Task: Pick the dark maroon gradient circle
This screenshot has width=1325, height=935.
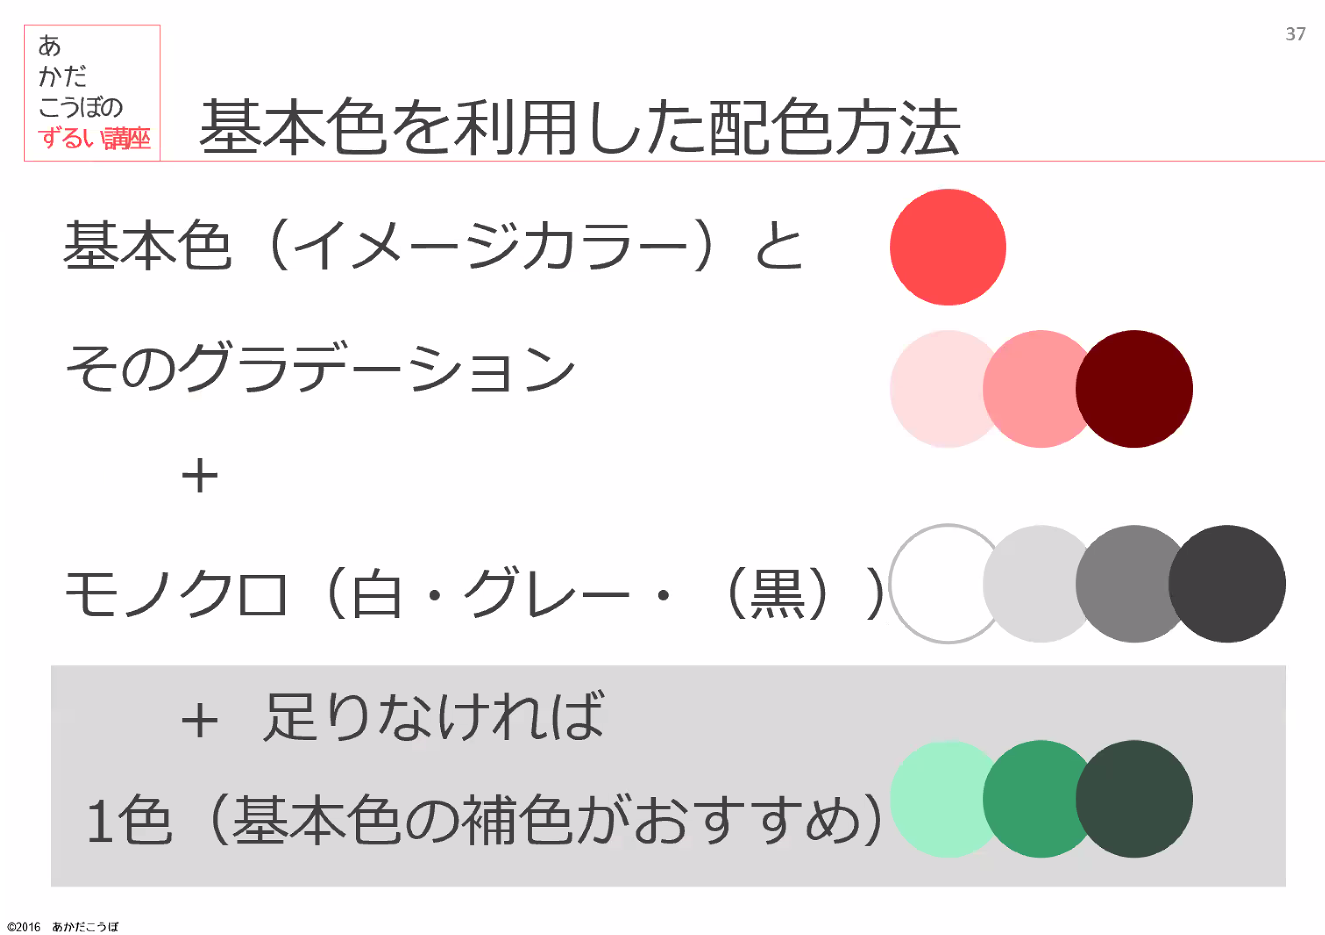Action: [x=1134, y=389]
